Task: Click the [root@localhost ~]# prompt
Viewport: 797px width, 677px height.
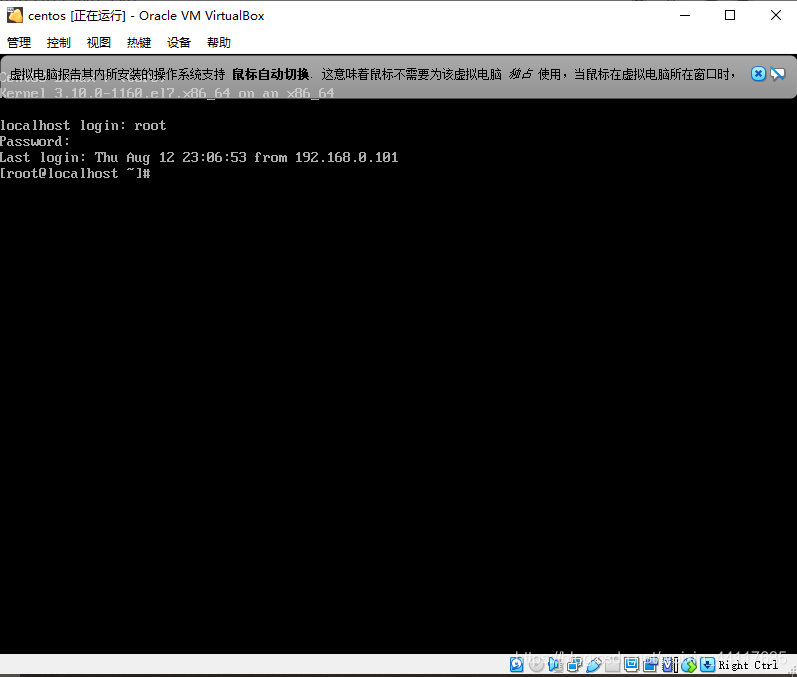Action: click(x=75, y=173)
